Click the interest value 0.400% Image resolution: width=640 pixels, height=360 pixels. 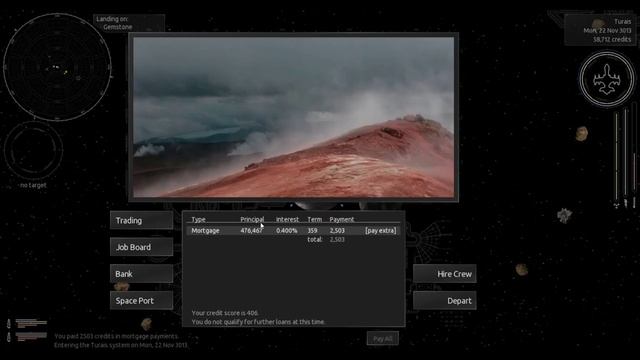[287, 231]
